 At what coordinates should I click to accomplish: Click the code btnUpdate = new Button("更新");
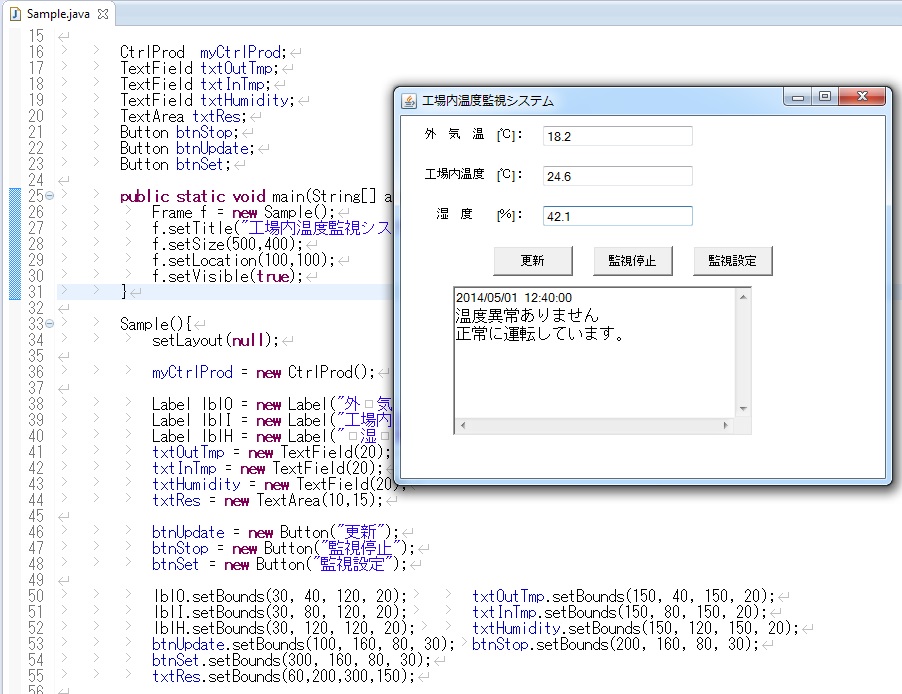coord(275,532)
